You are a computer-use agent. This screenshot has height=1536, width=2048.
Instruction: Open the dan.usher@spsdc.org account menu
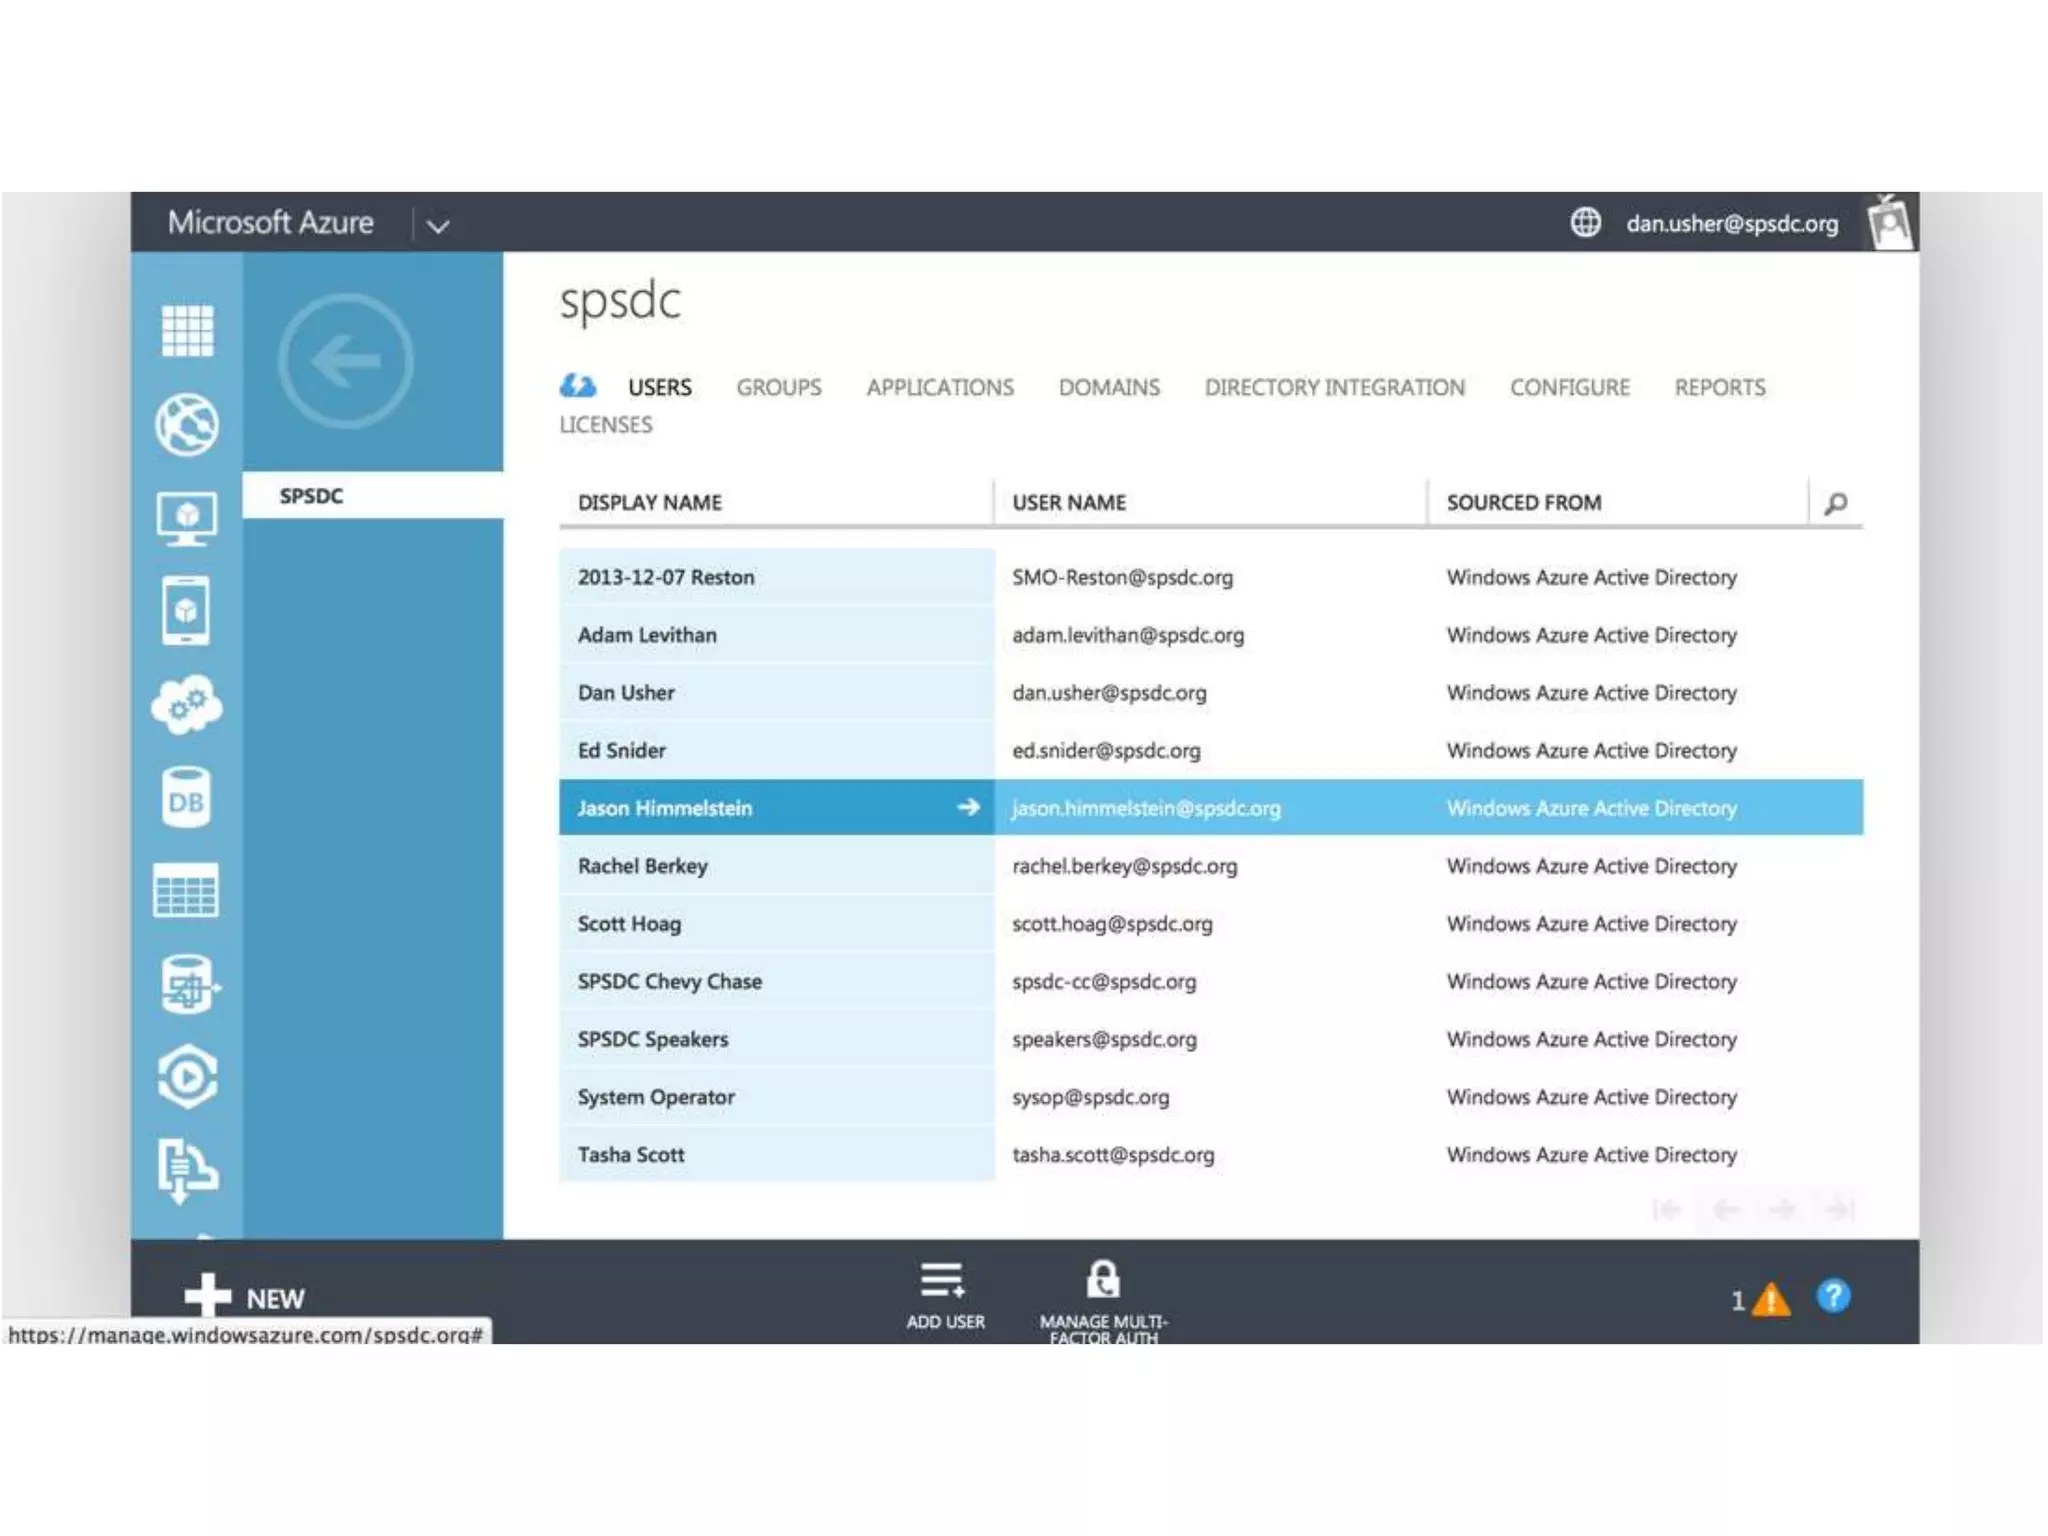tap(1731, 224)
